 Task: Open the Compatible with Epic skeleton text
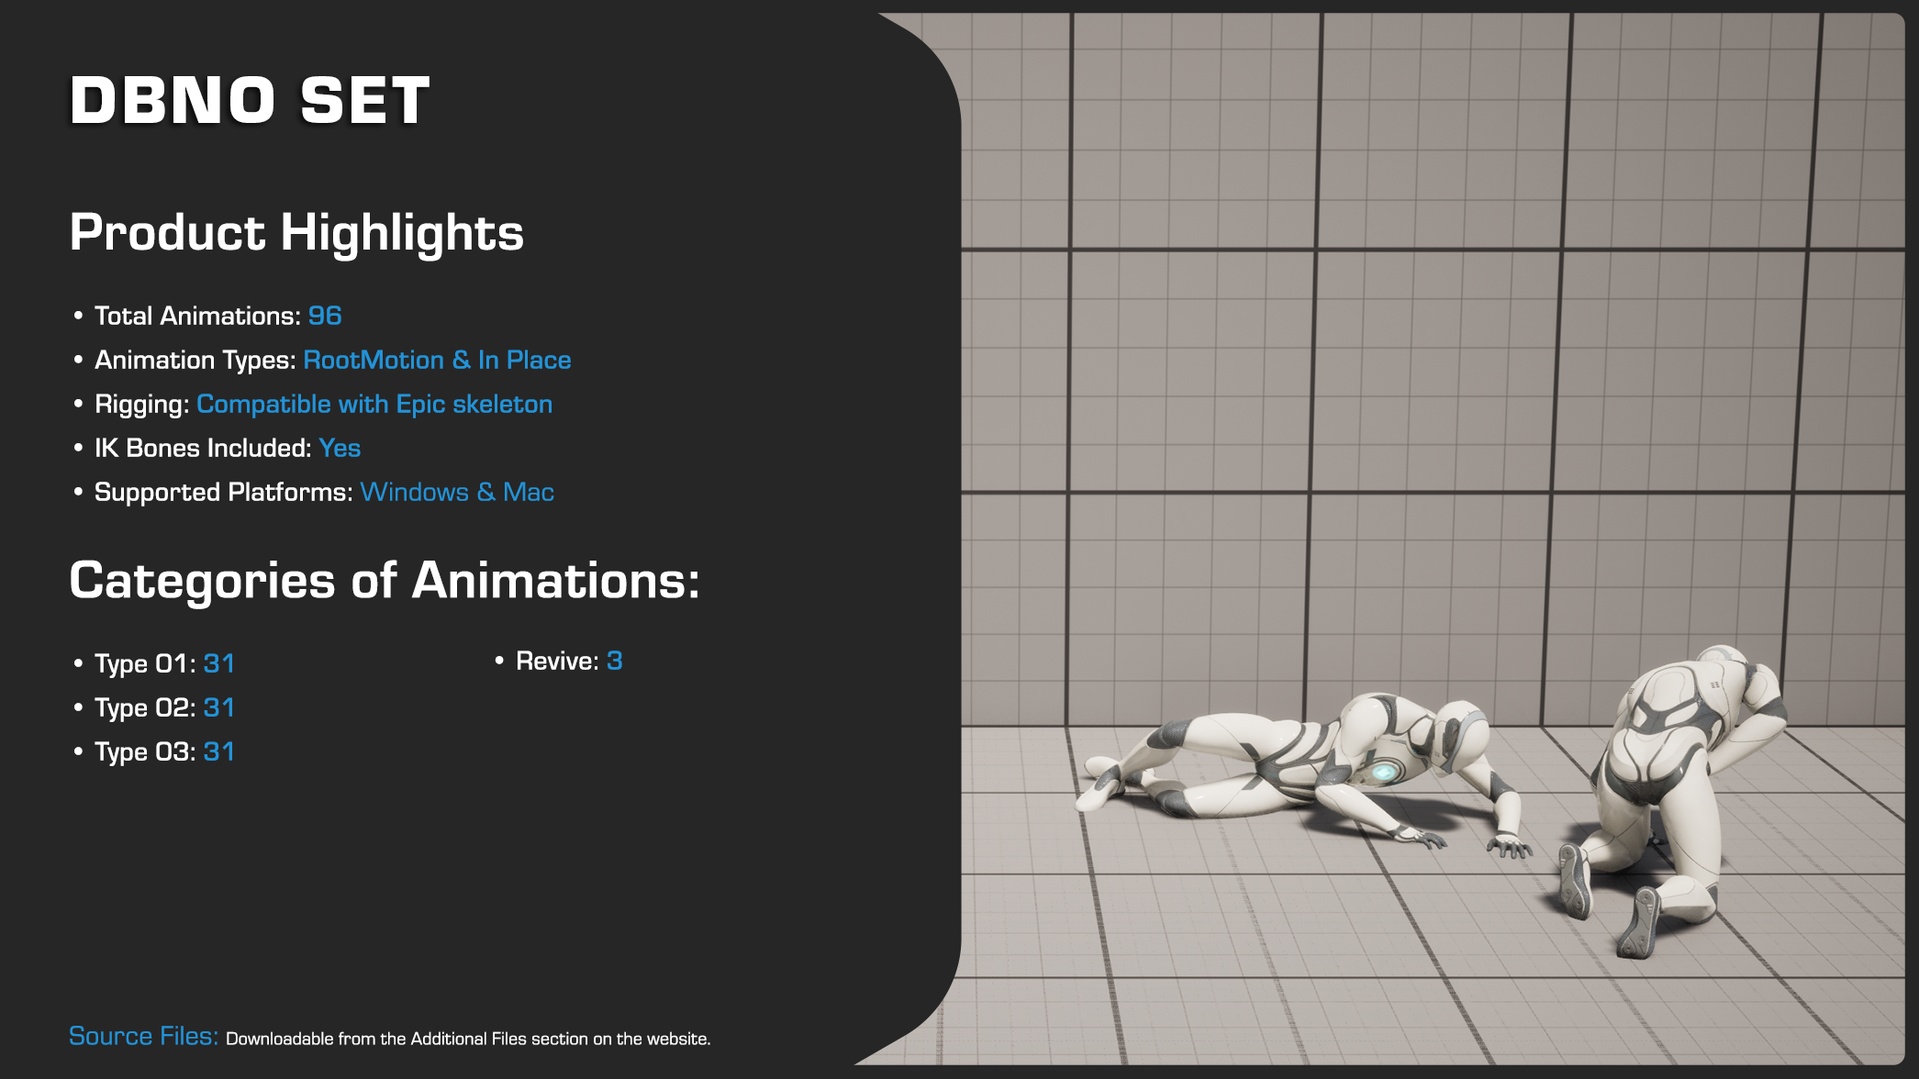pyautogui.click(x=374, y=404)
